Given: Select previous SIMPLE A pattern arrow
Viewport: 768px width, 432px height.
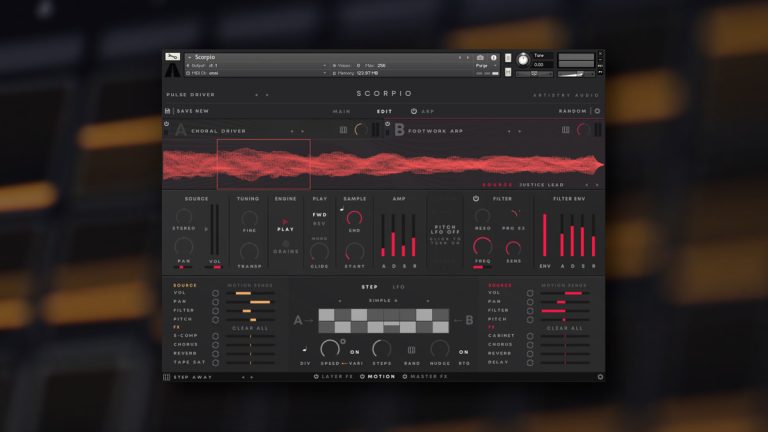Looking at the screenshot, I should coord(340,301).
